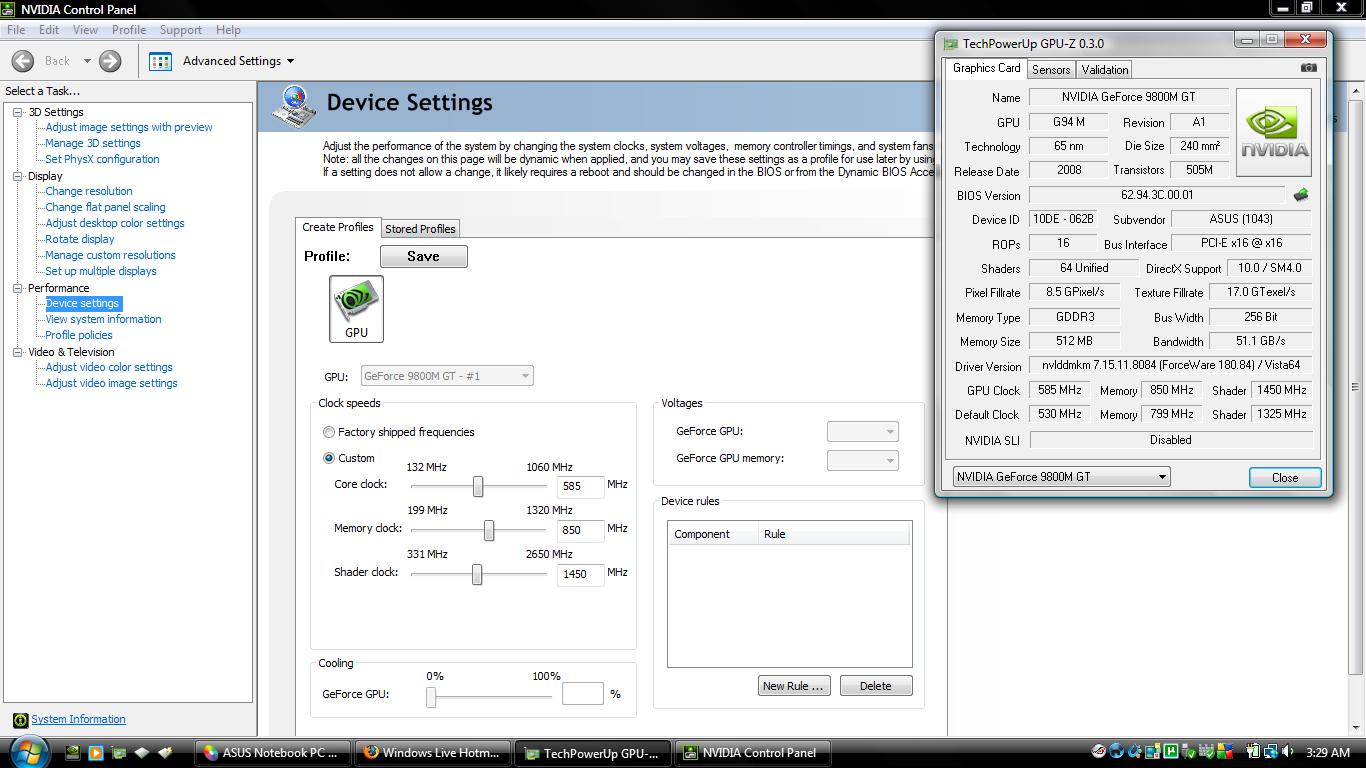Click the BIOS save chip icon in GPU-Z
The height and width of the screenshot is (768, 1366).
(1300, 195)
